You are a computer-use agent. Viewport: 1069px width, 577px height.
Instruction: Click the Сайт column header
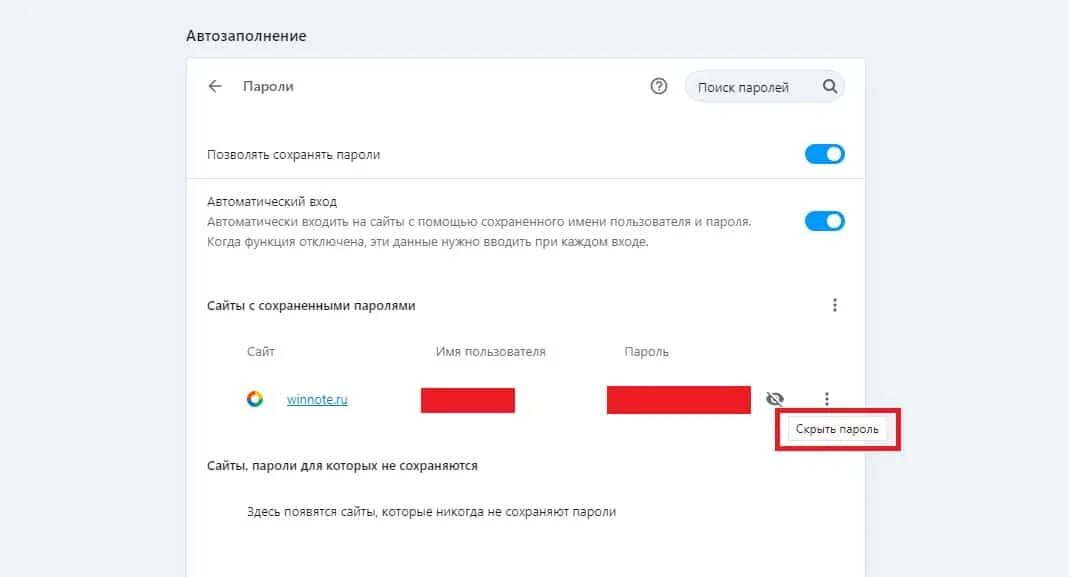click(260, 352)
